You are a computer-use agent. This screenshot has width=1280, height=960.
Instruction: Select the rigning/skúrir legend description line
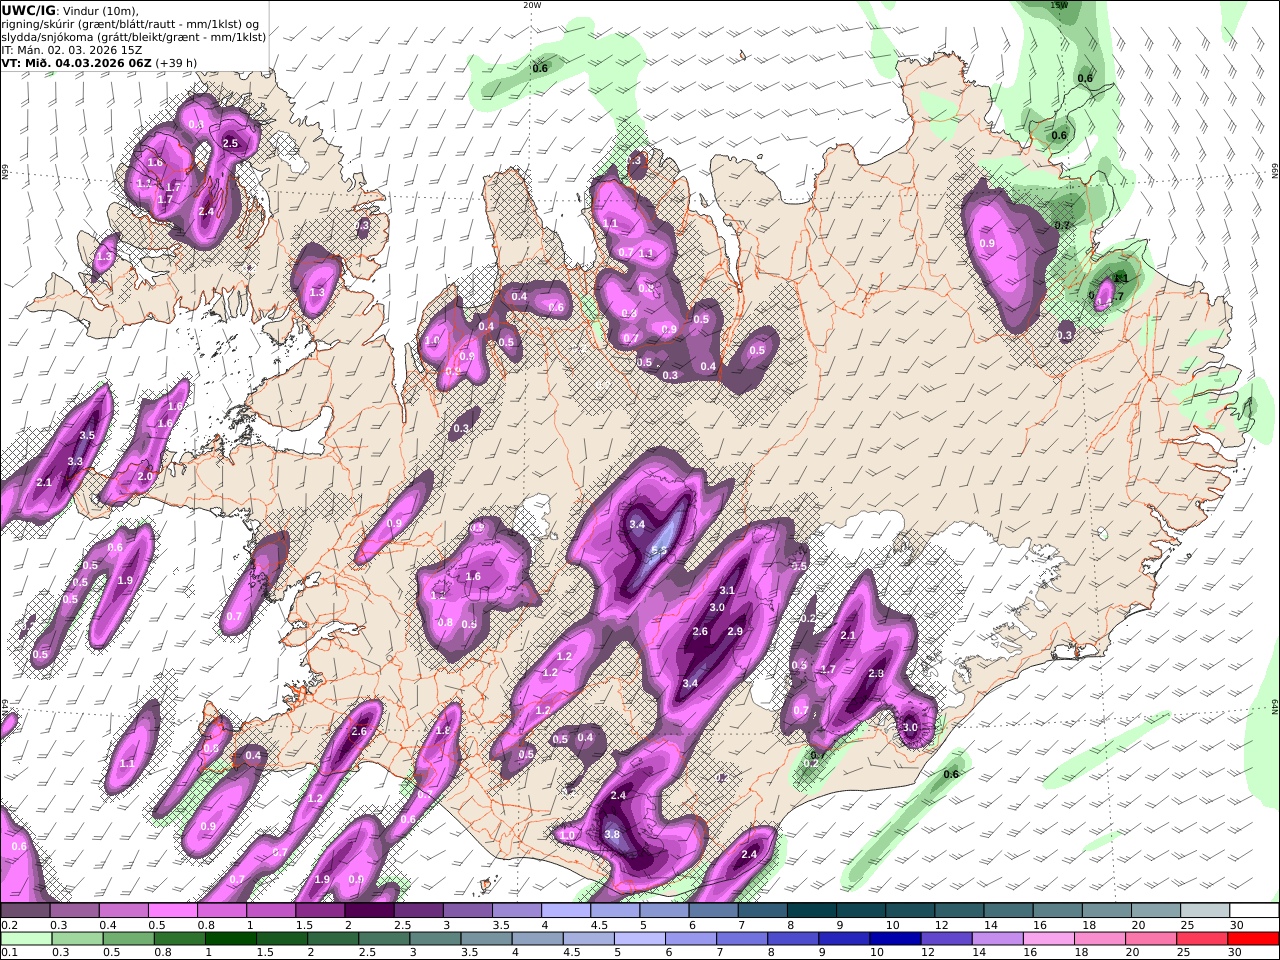(x=129, y=24)
